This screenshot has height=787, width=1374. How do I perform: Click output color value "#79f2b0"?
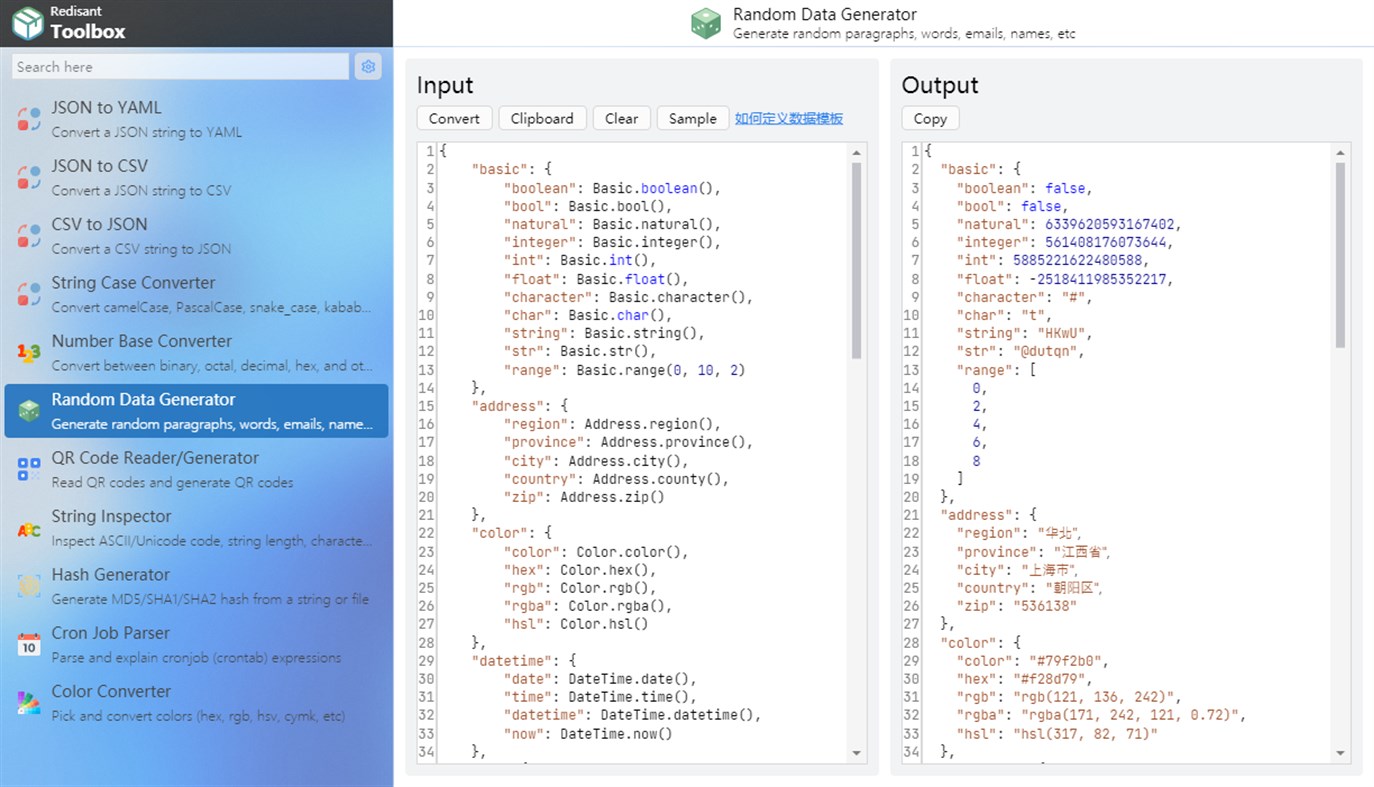1065,661
